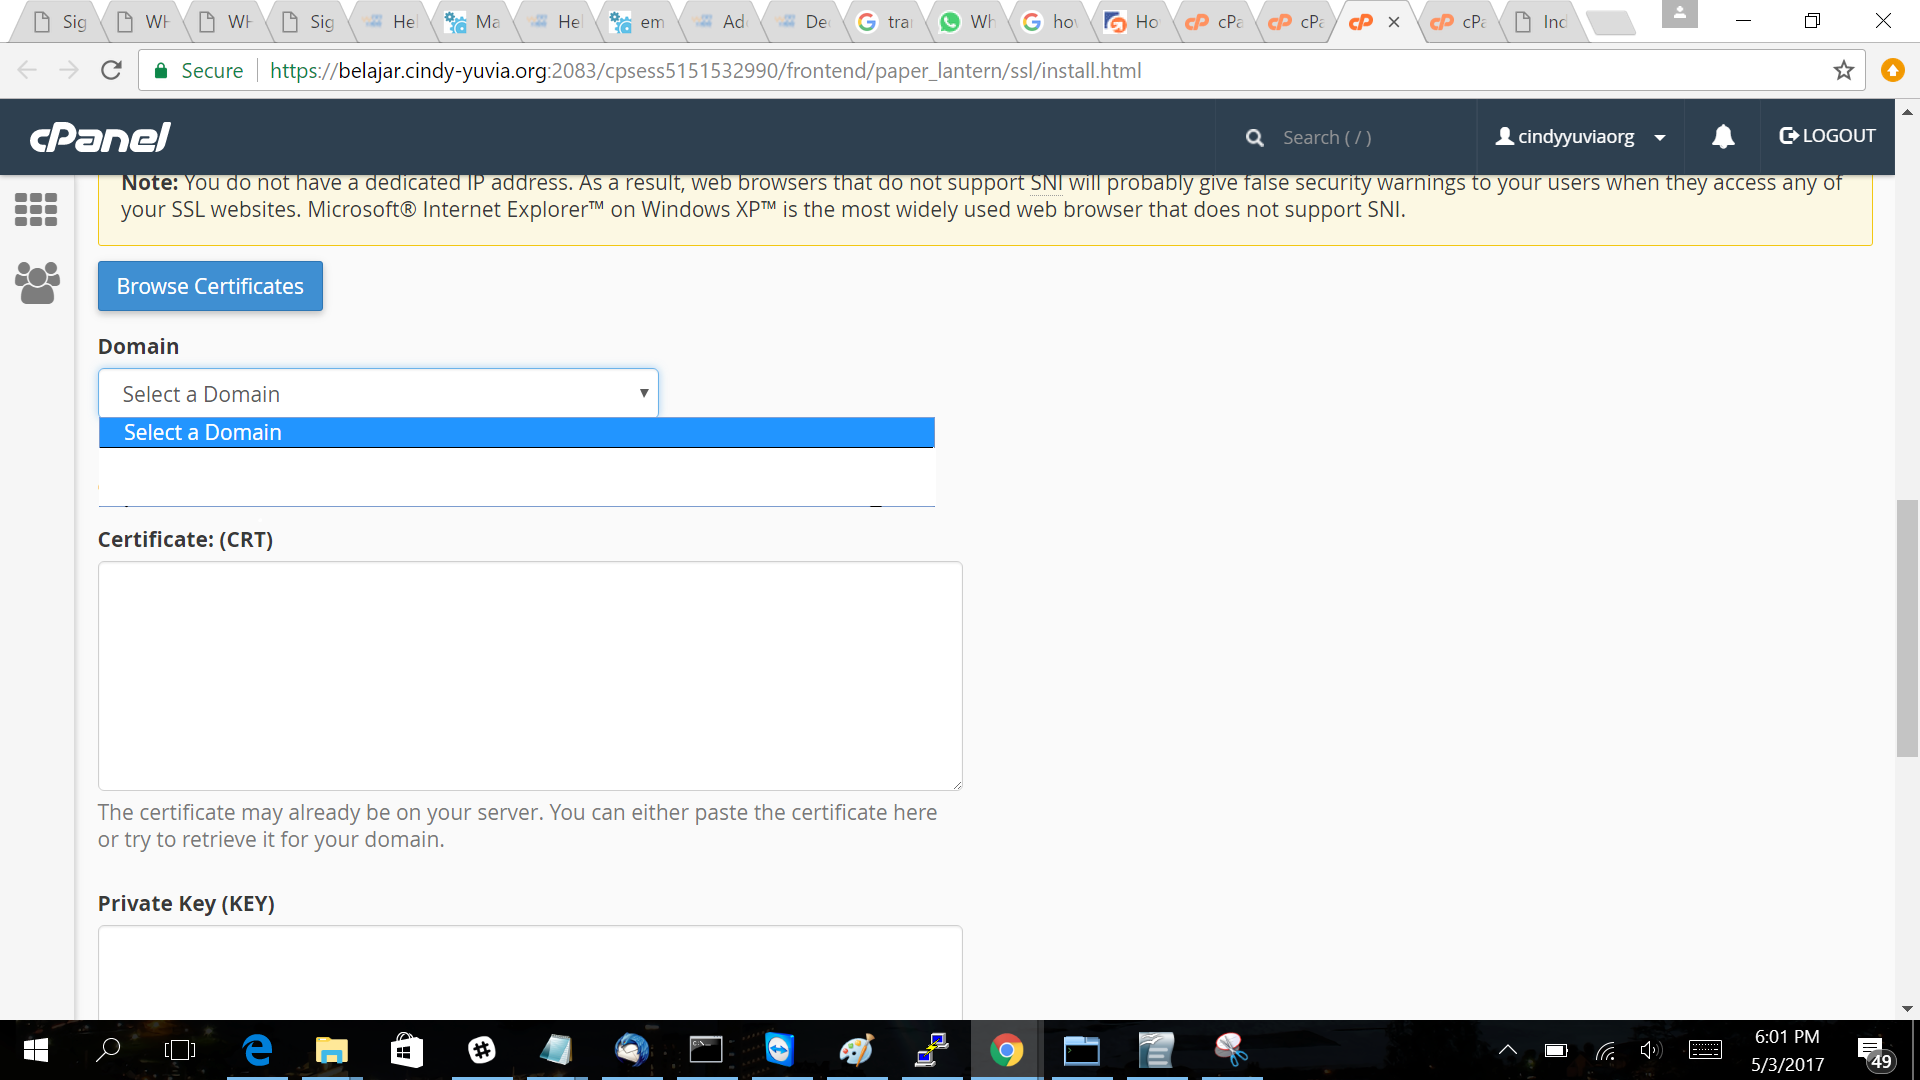Open the apps grid sidebar icon
Screen dimensions: 1920x1080
click(36, 209)
